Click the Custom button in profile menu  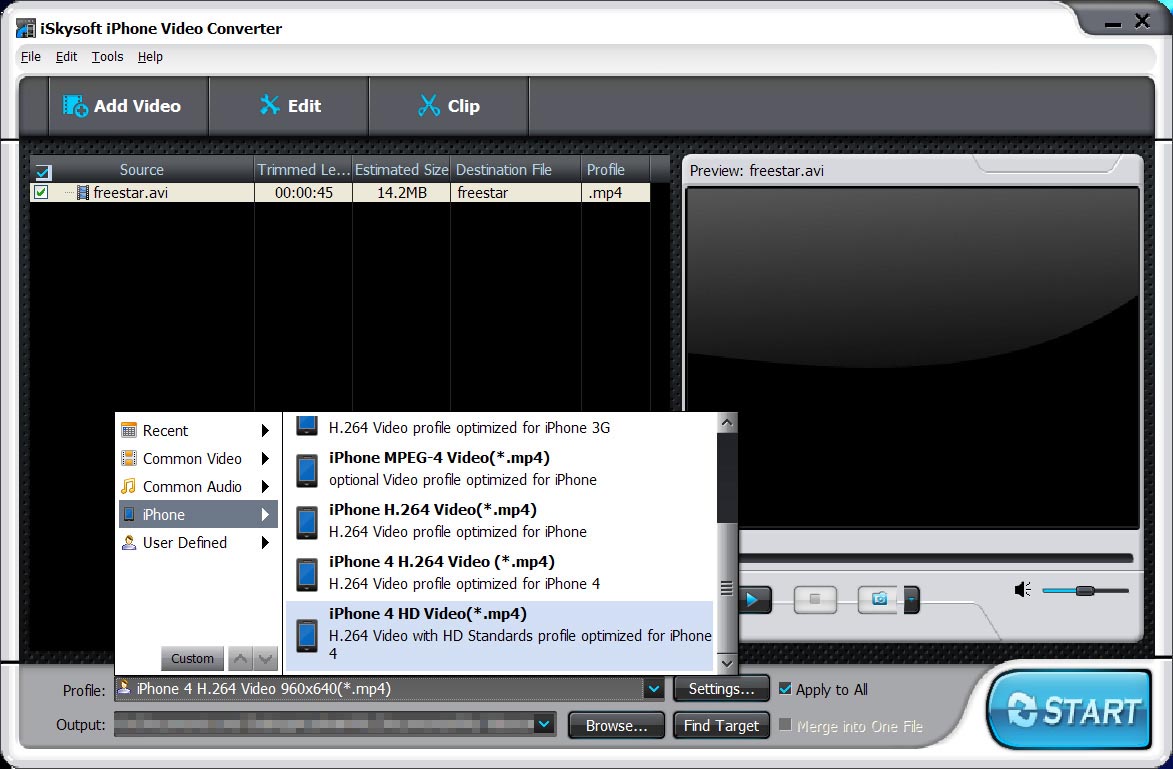click(192, 658)
